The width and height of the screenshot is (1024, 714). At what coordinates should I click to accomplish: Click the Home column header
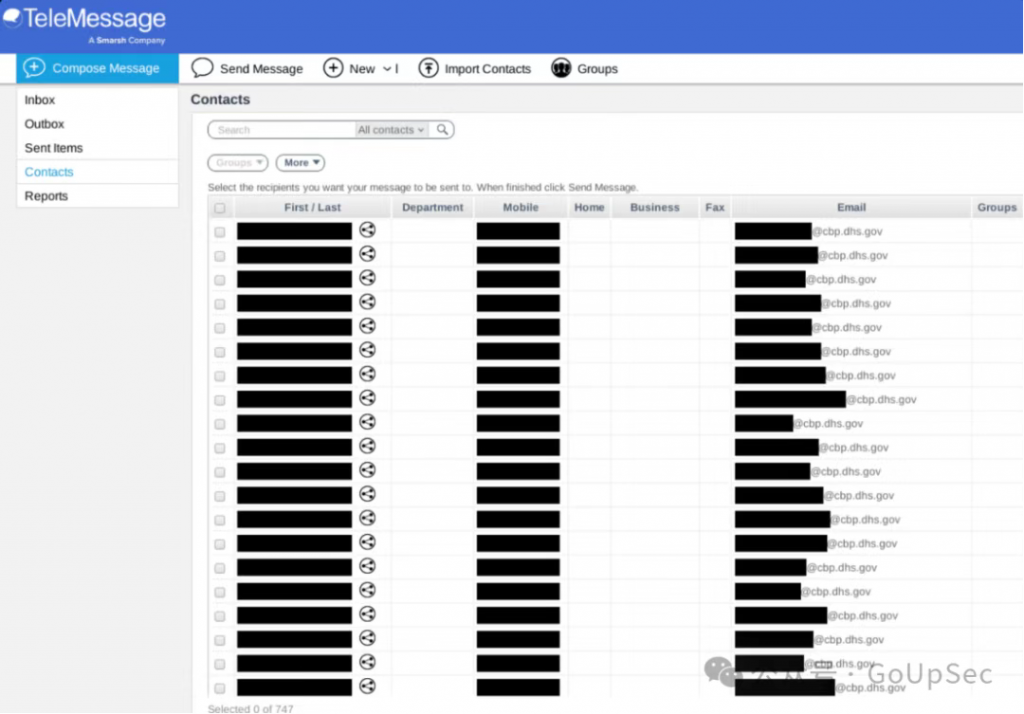coord(589,207)
